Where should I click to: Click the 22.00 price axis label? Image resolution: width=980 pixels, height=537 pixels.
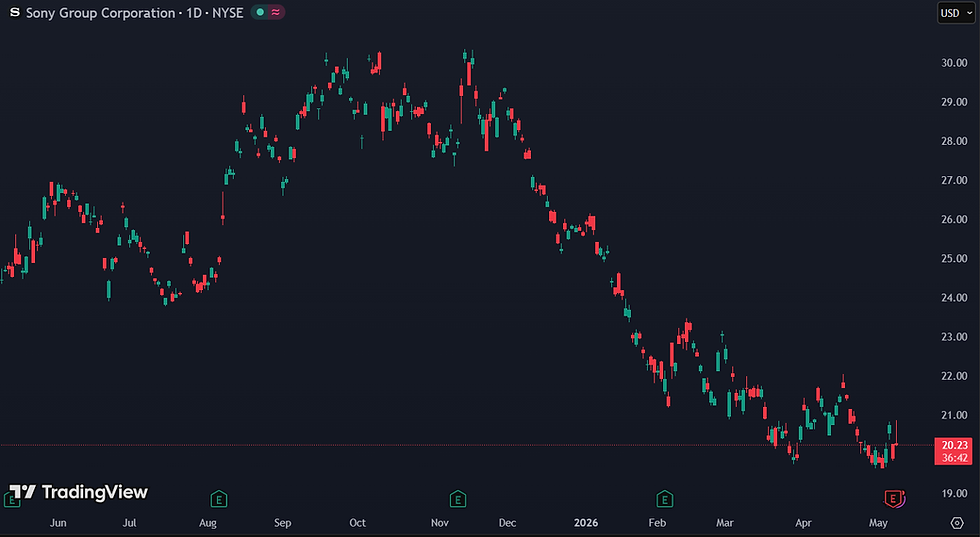pos(954,376)
